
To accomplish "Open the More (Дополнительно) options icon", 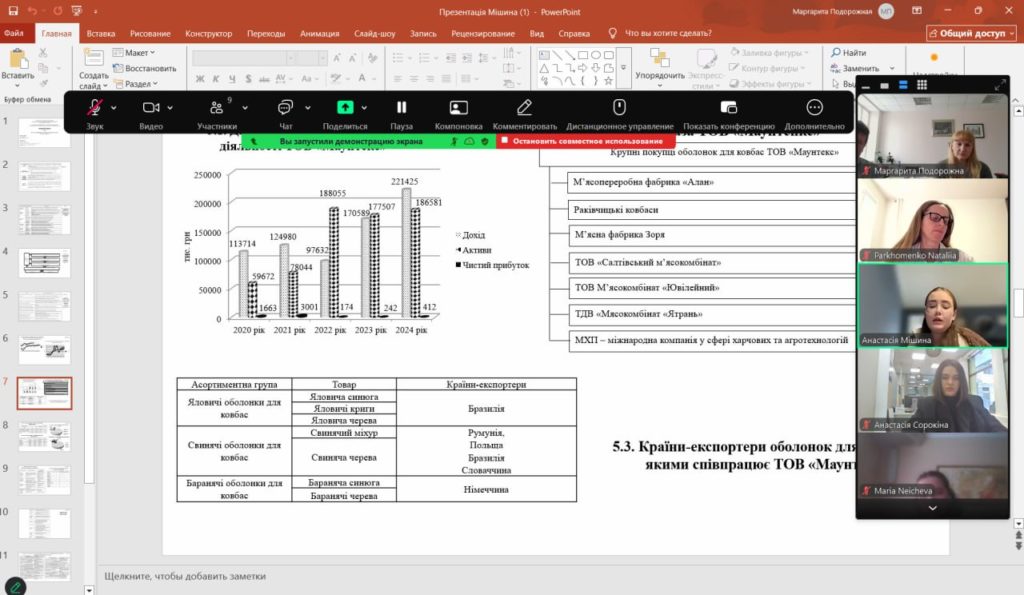I will (814, 108).
